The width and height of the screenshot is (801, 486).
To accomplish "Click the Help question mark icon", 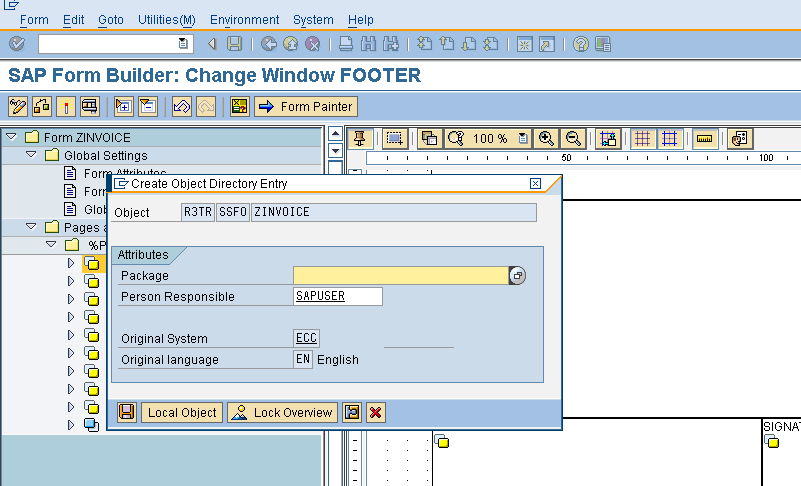I will (581, 44).
